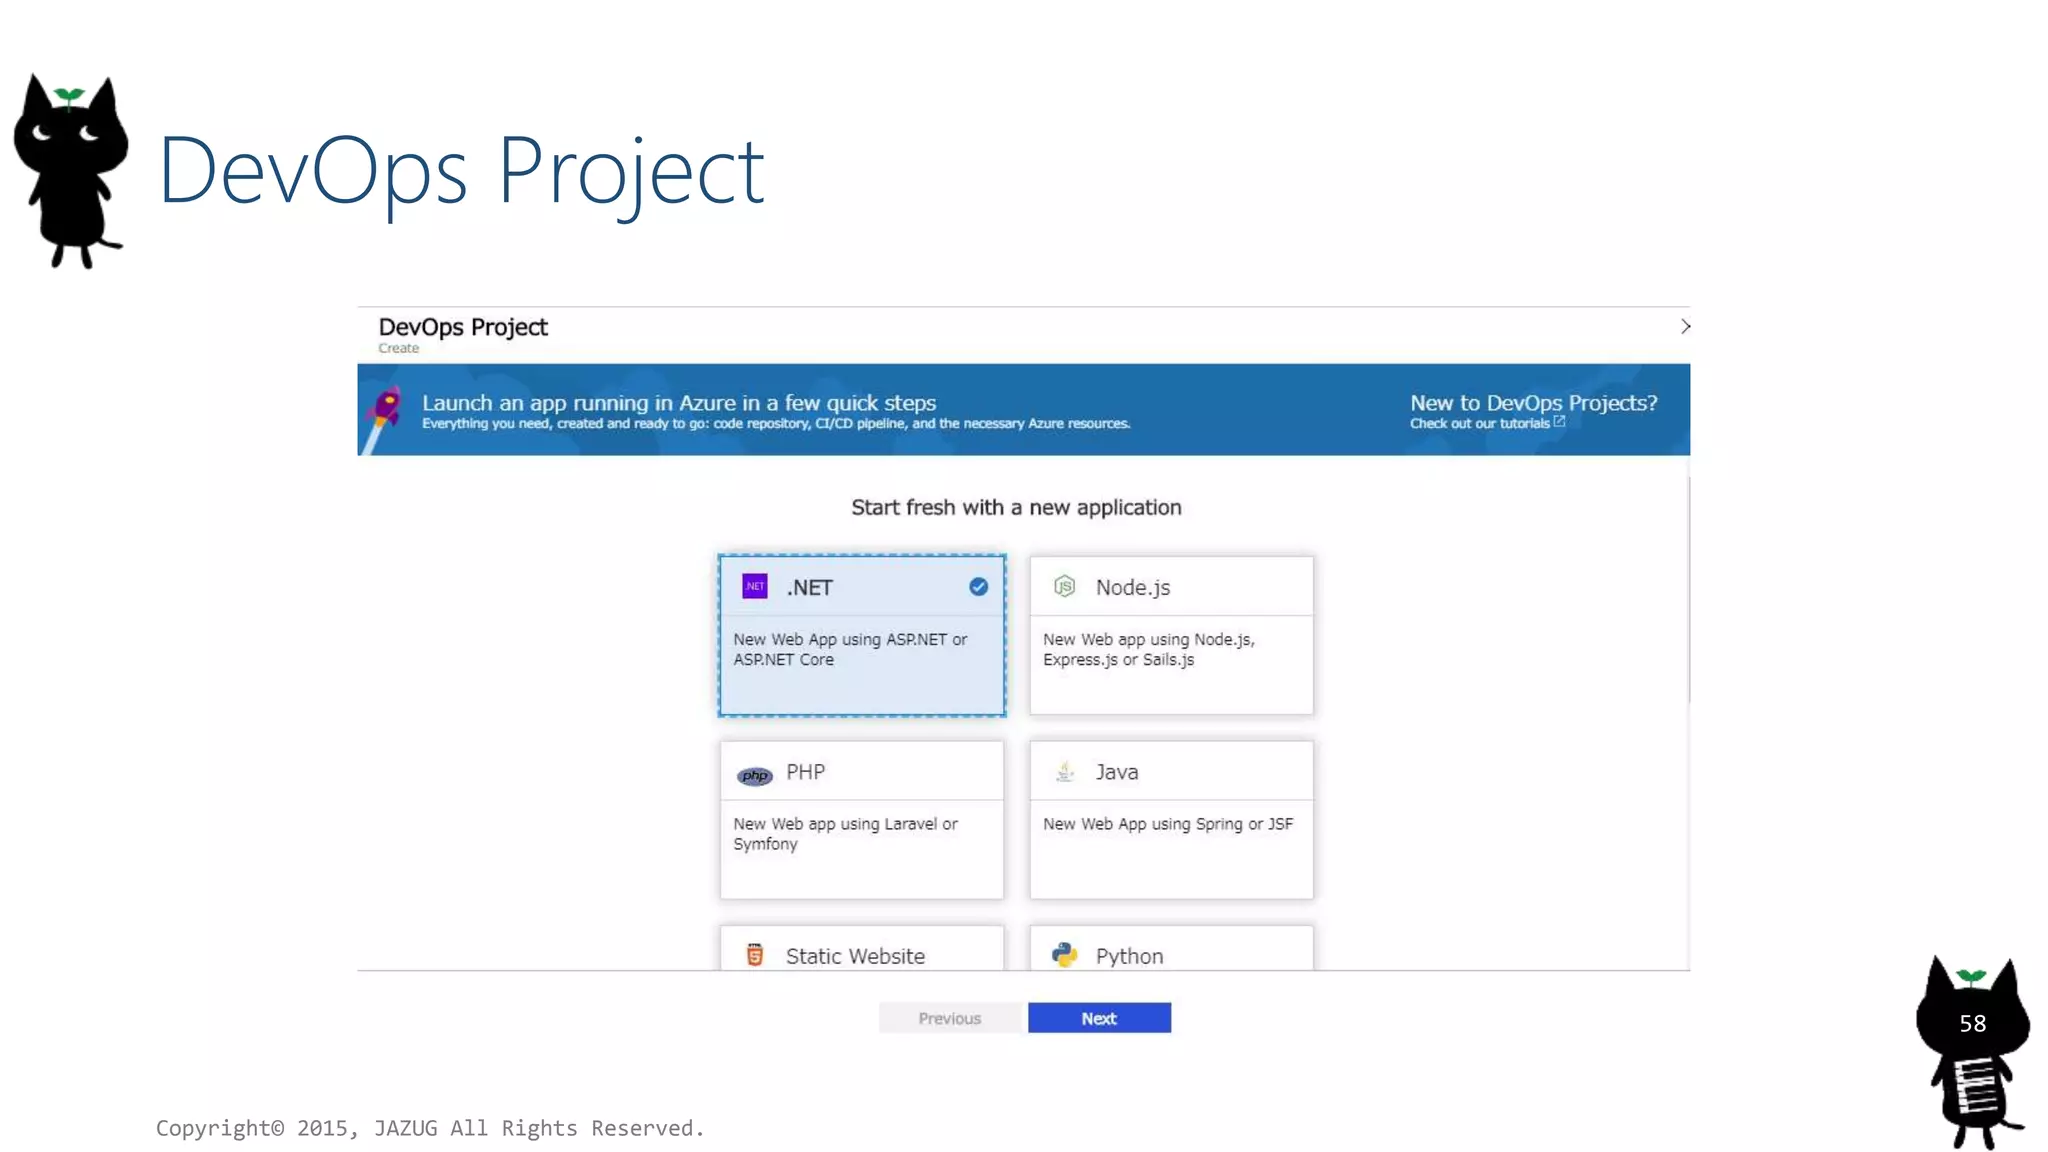Viewport: 2048px width, 1152px height.
Task: Click 'New to DevOps Projects?' banner text
Action: coord(1533,403)
